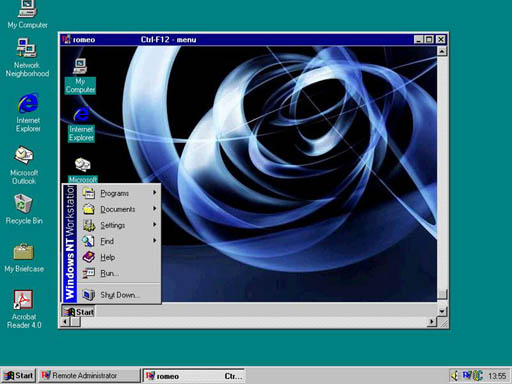Close the romeo window
The height and width of the screenshot is (384, 512).
tap(441, 40)
